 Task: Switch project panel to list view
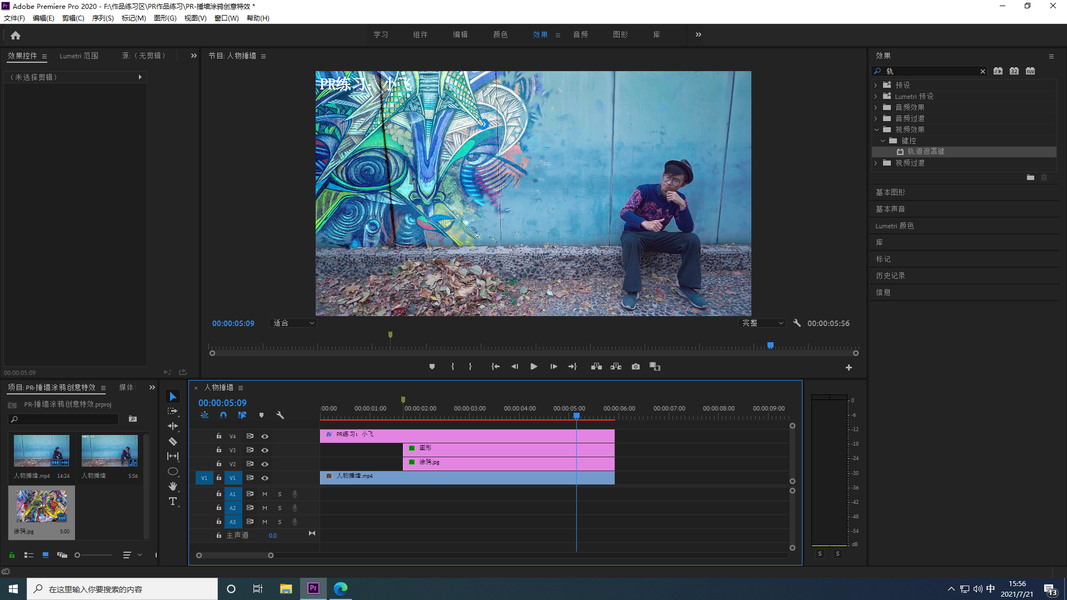tap(29, 555)
